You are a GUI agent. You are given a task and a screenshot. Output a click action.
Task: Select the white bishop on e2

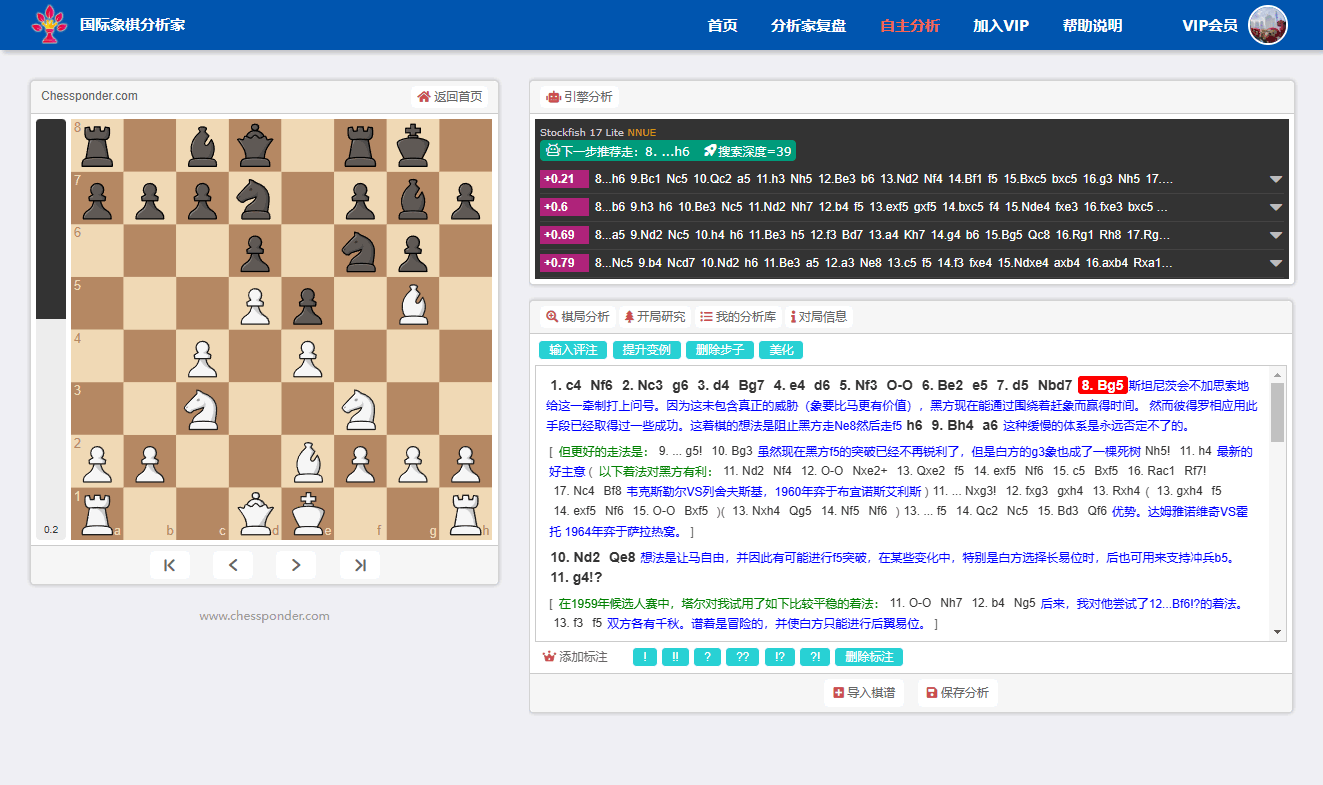coord(308,461)
